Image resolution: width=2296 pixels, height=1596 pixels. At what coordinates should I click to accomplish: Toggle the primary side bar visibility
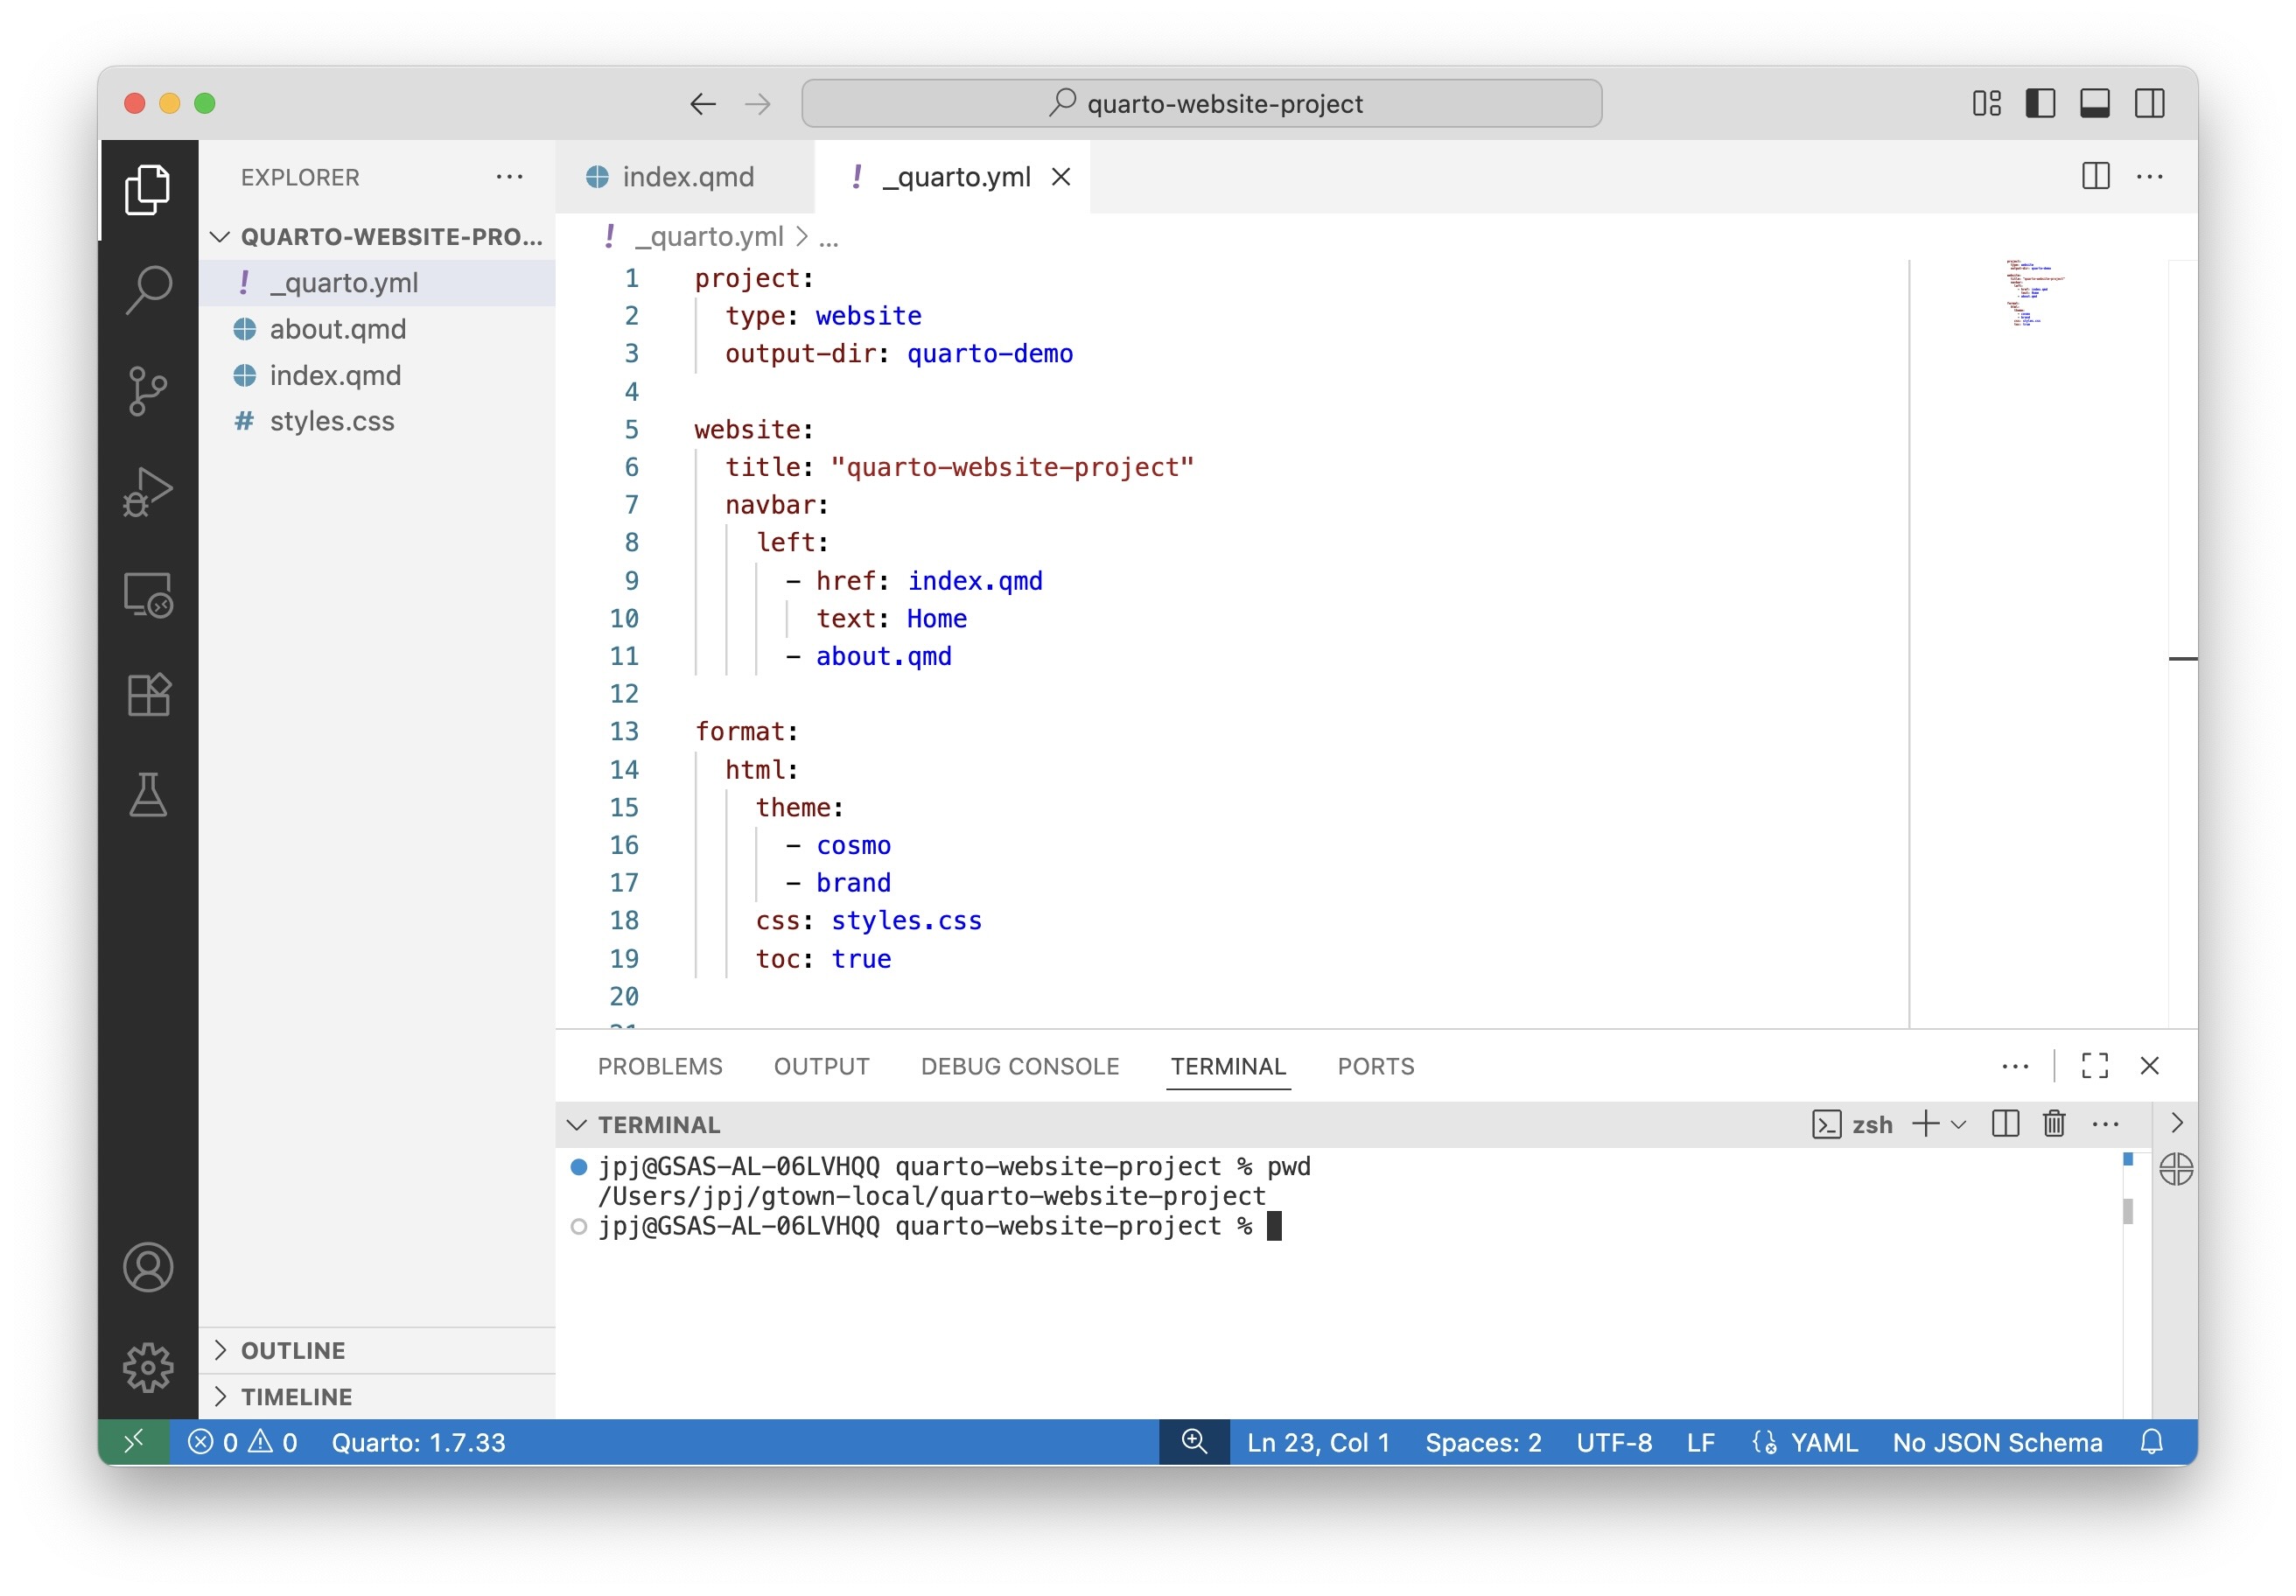[x=2039, y=103]
